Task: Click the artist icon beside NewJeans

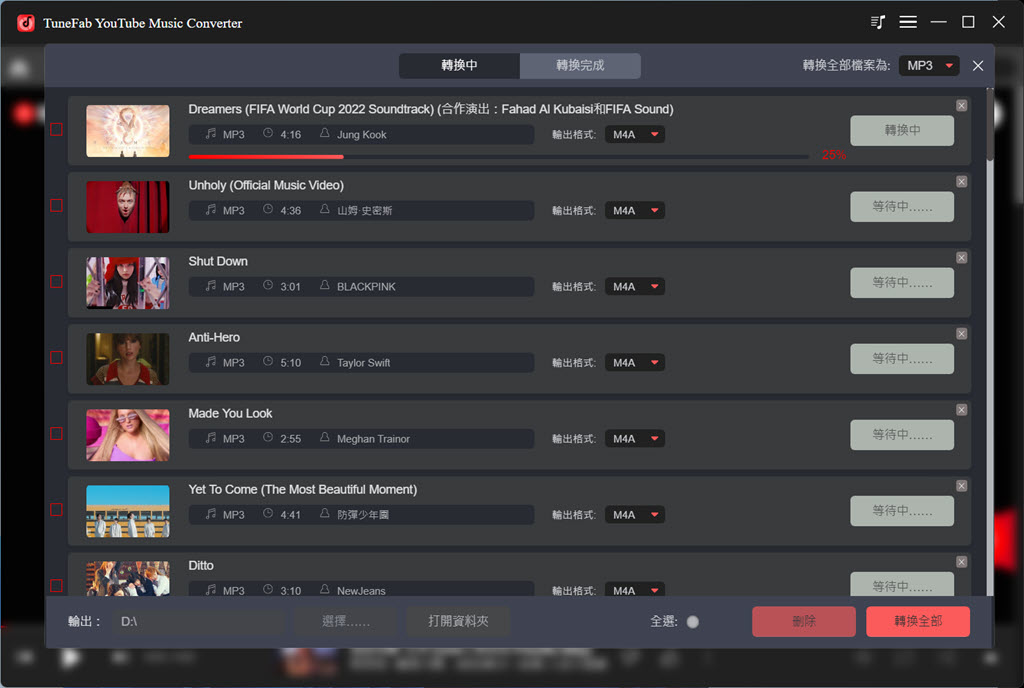Action: (x=325, y=589)
